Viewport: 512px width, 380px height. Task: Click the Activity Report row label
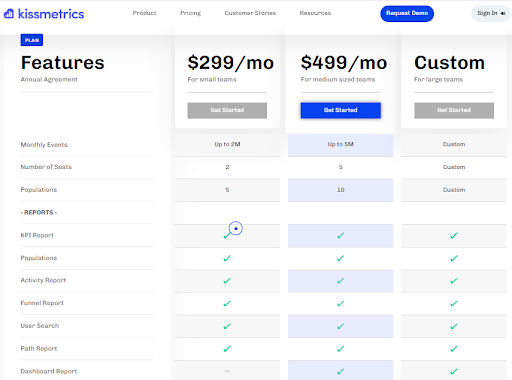point(43,280)
